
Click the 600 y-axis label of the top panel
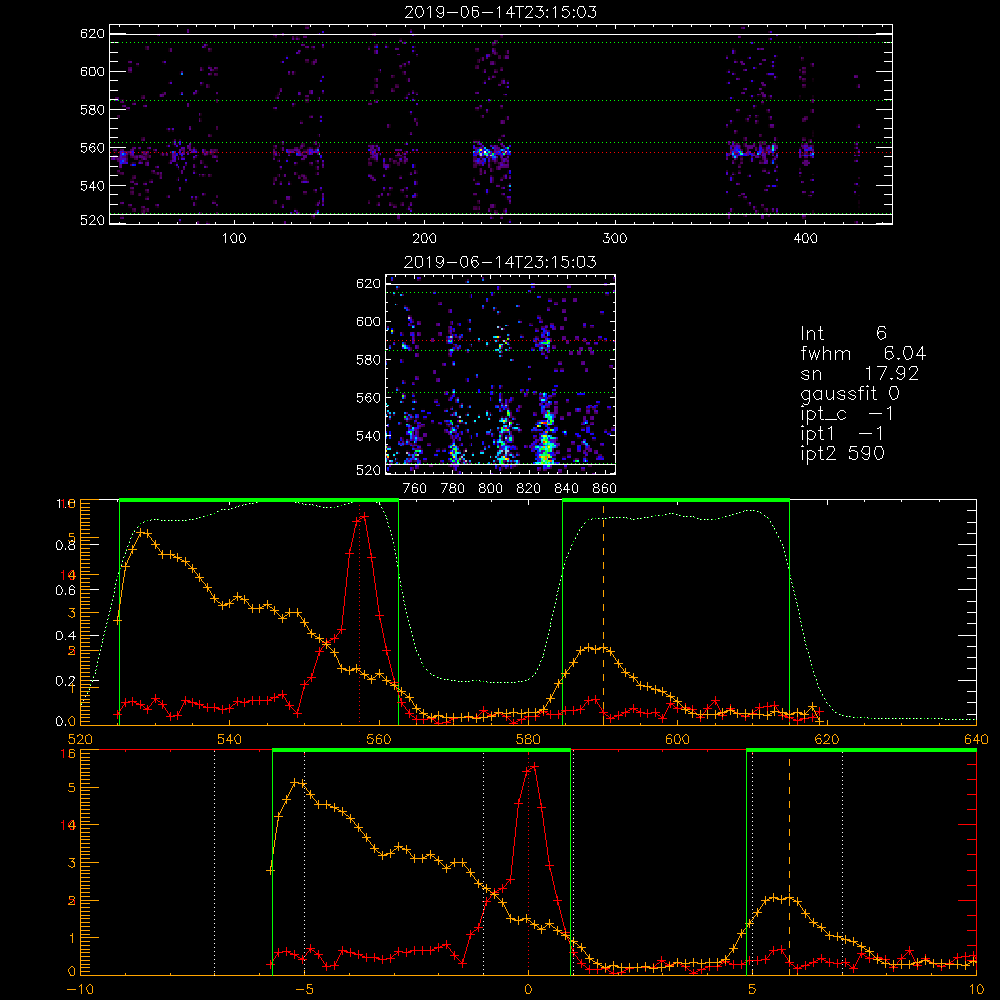point(92,71)
